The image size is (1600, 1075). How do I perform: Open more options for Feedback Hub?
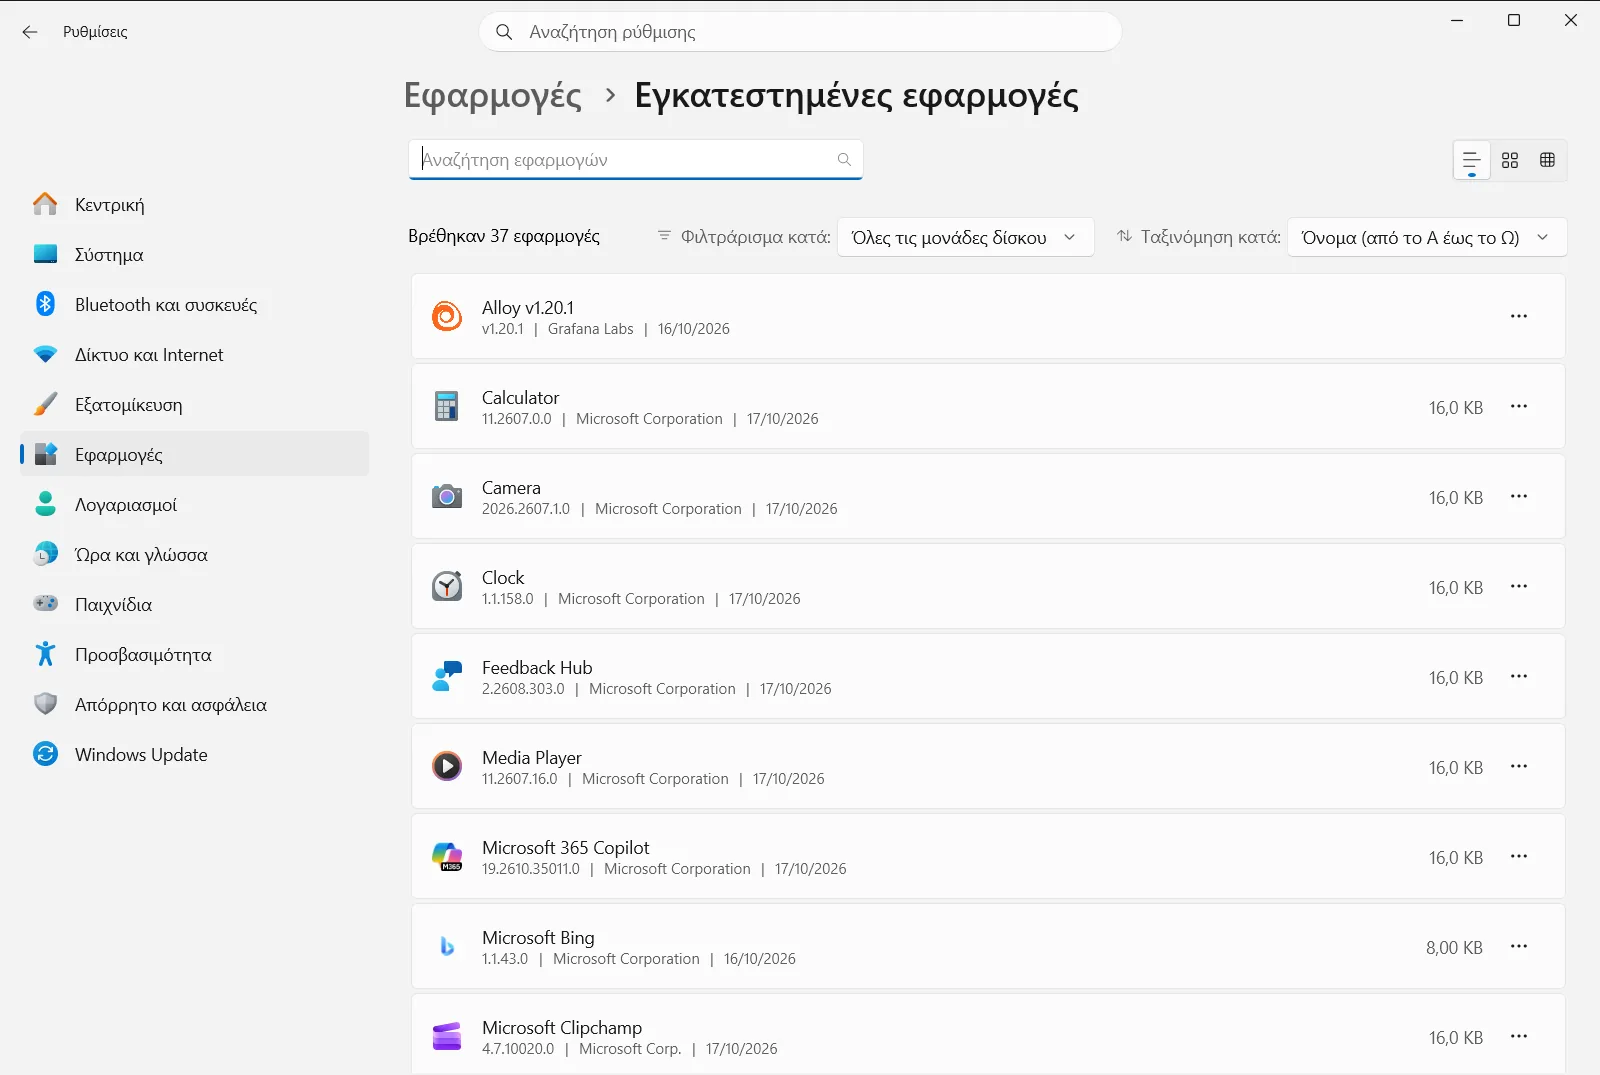(x=1519, y=676)
